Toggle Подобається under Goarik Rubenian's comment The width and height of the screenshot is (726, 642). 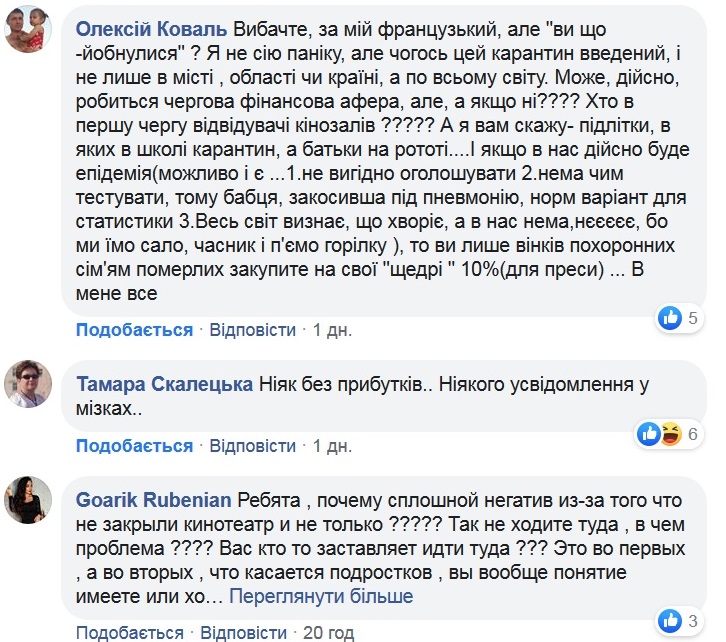click(130, 633)
